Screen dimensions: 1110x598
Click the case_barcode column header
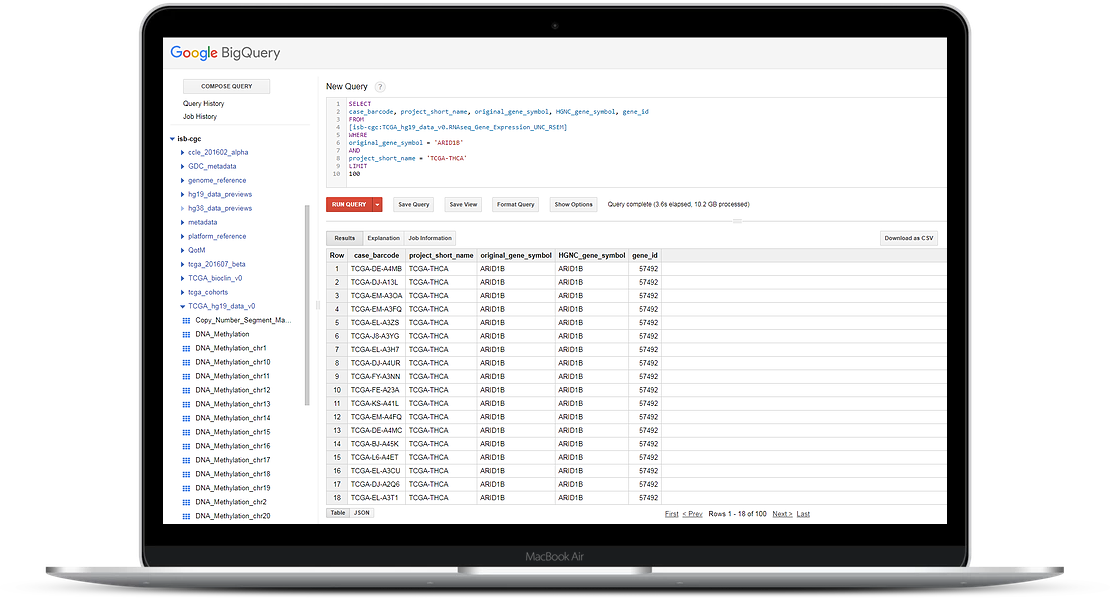(x=377, y=255)
